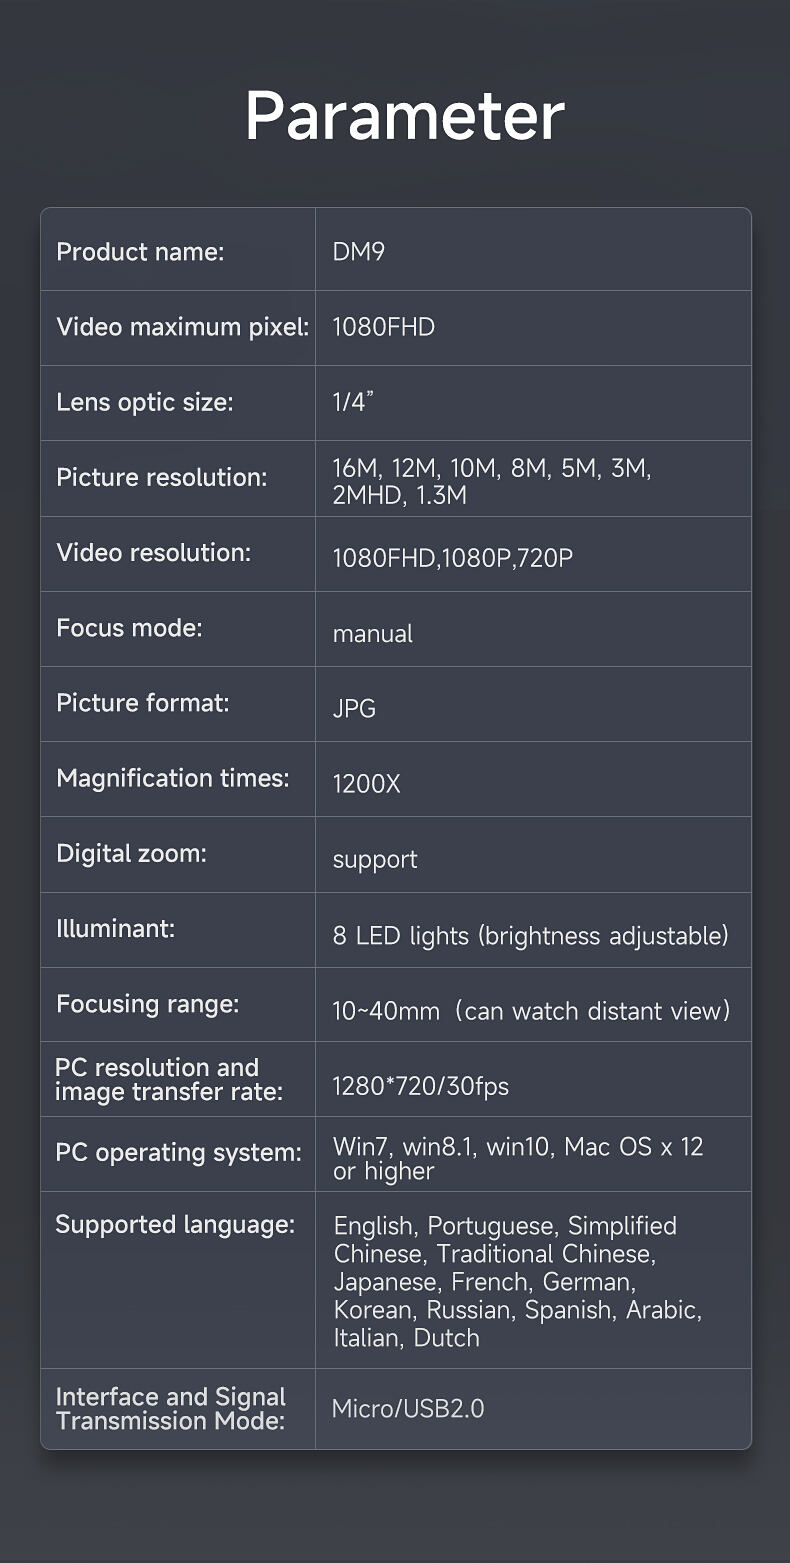Select the Video maximum pixel label

click(x=182, y=327)
